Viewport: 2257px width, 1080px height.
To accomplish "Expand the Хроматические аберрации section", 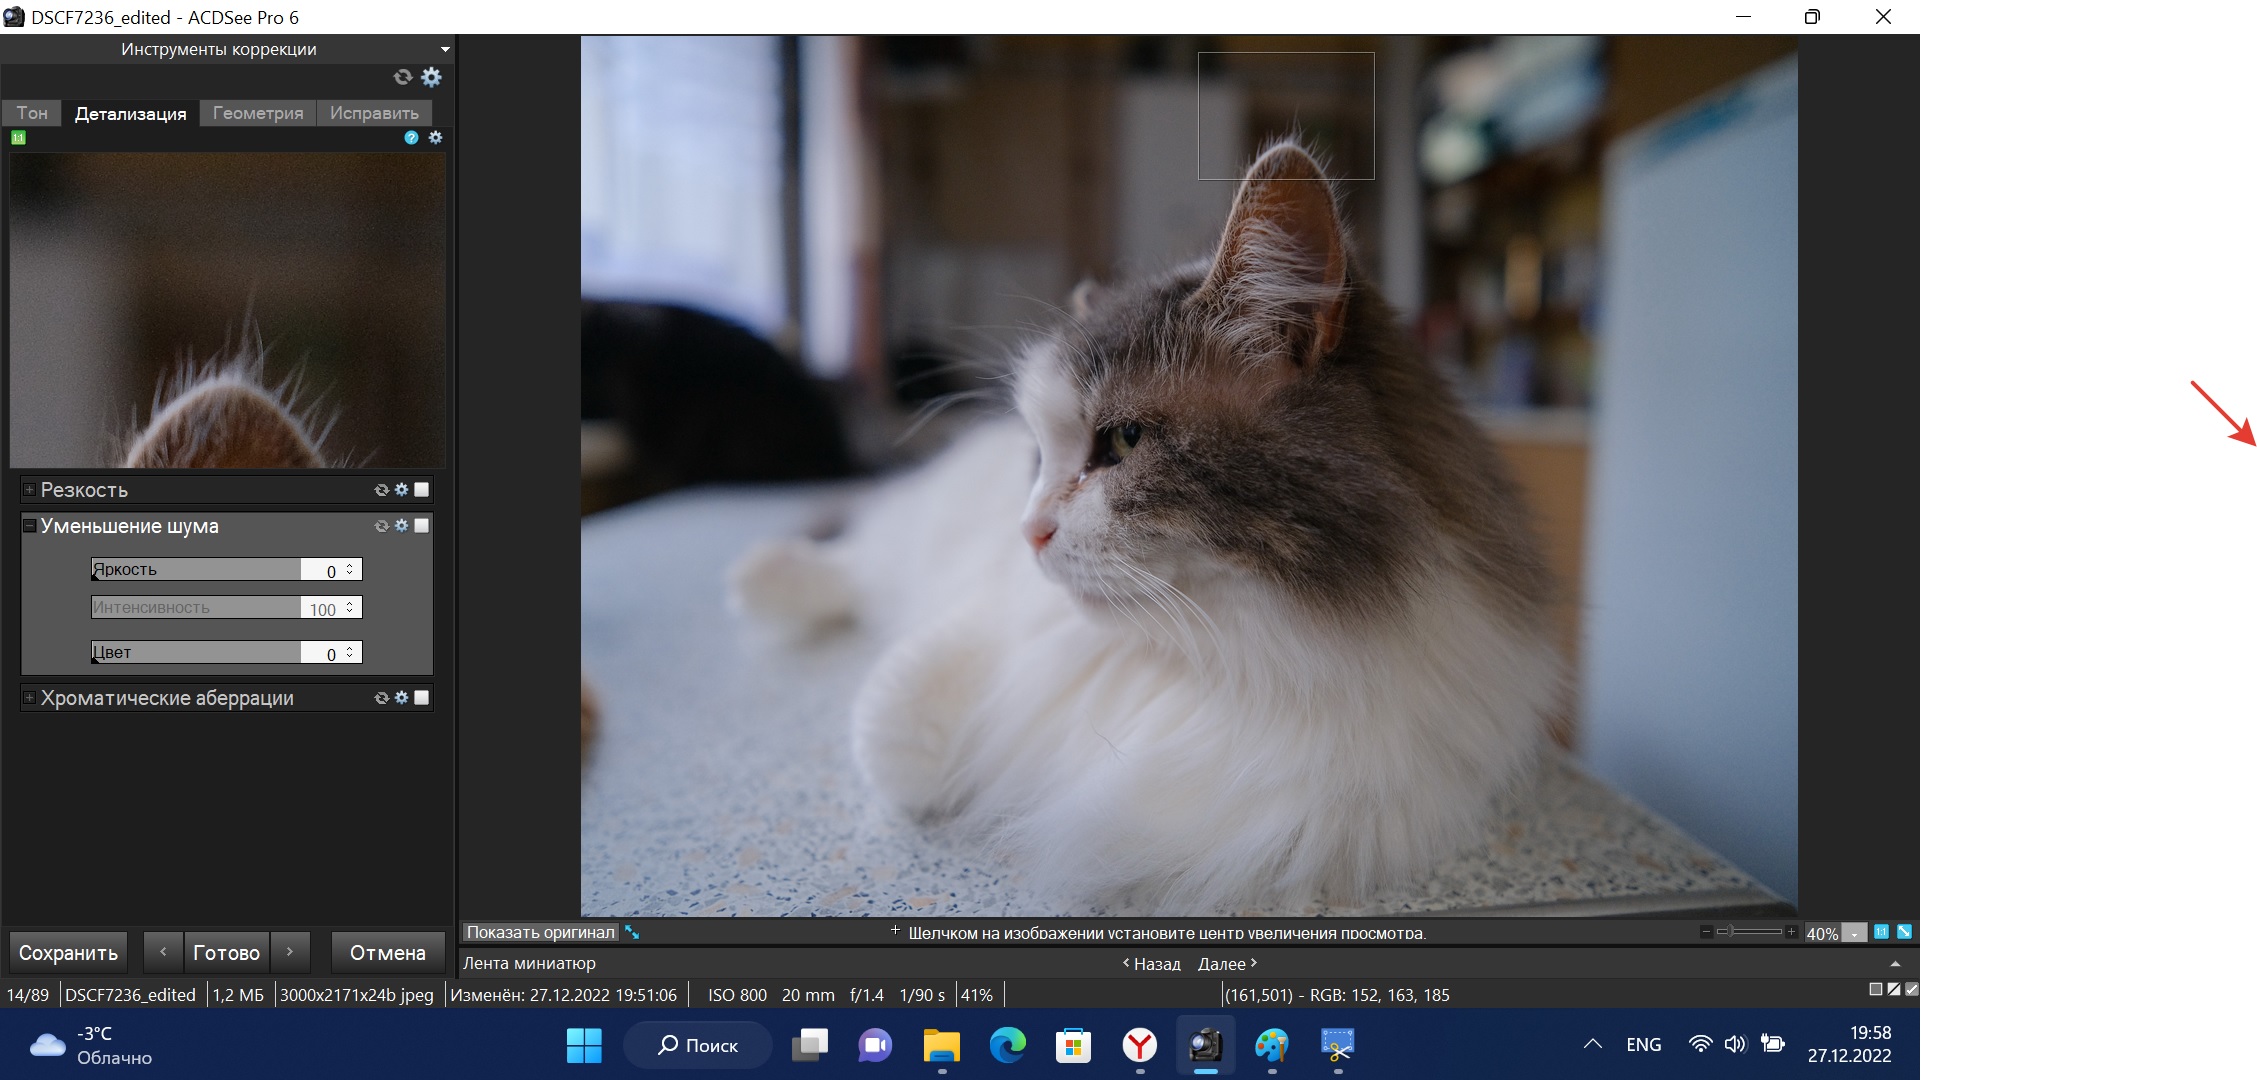I will point(30,698).
